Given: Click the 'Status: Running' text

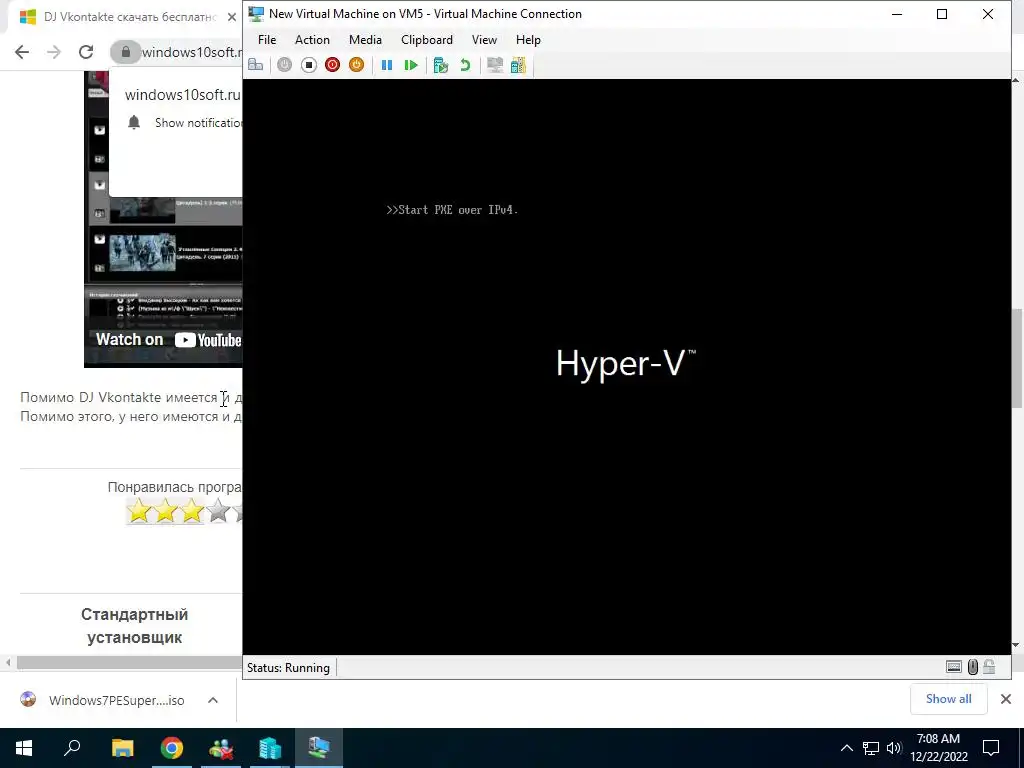Looking at the screenshot, I should click(288, 667).
